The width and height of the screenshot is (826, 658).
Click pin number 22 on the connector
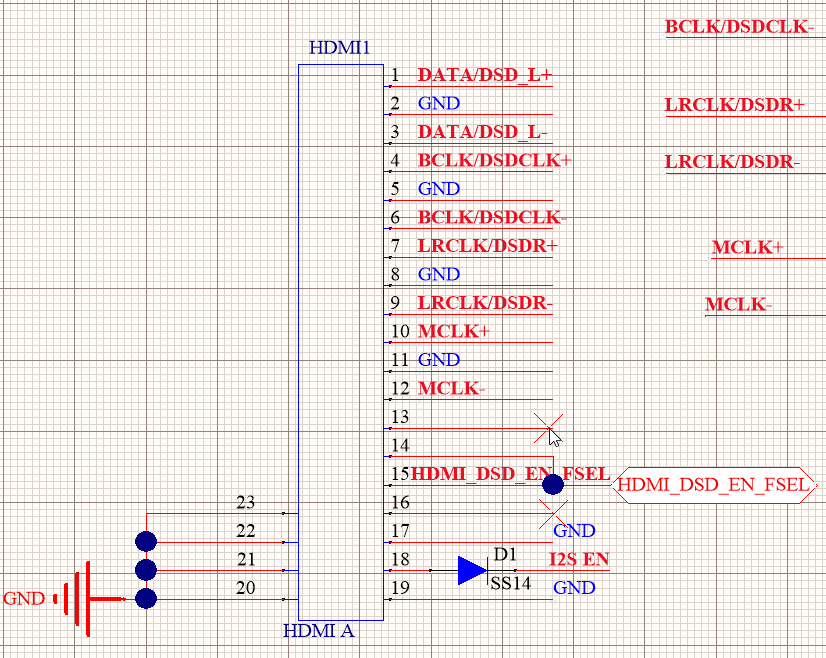(x=245, y=531)
